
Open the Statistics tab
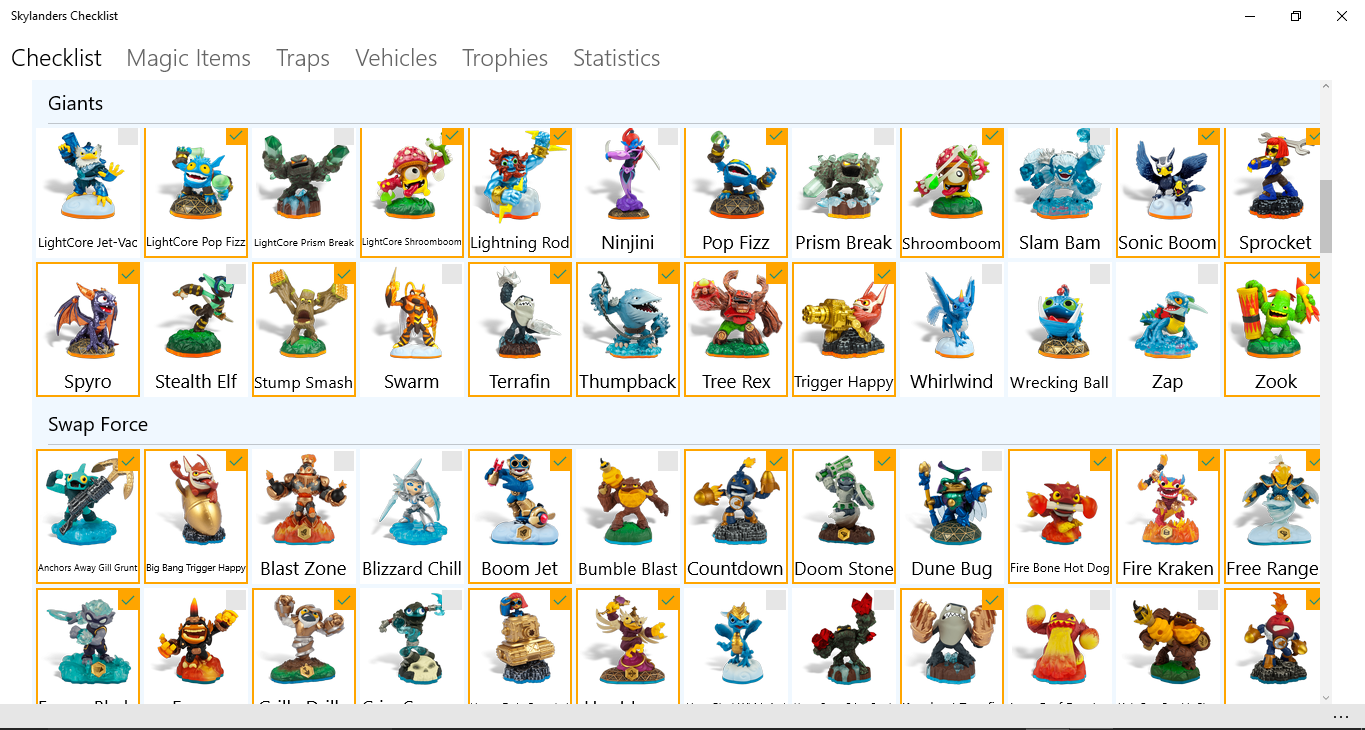click(616, 58)
